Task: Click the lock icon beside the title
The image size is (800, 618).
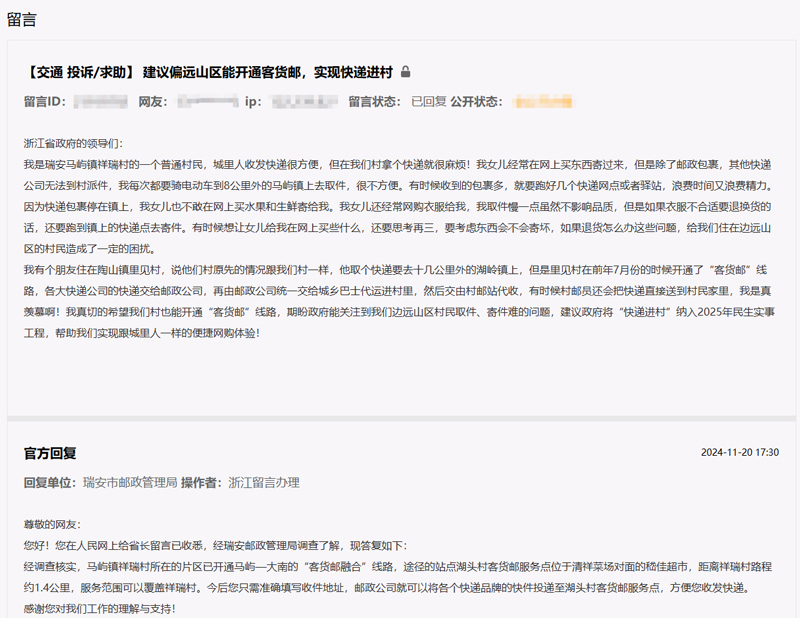Action: click(405, 73)
